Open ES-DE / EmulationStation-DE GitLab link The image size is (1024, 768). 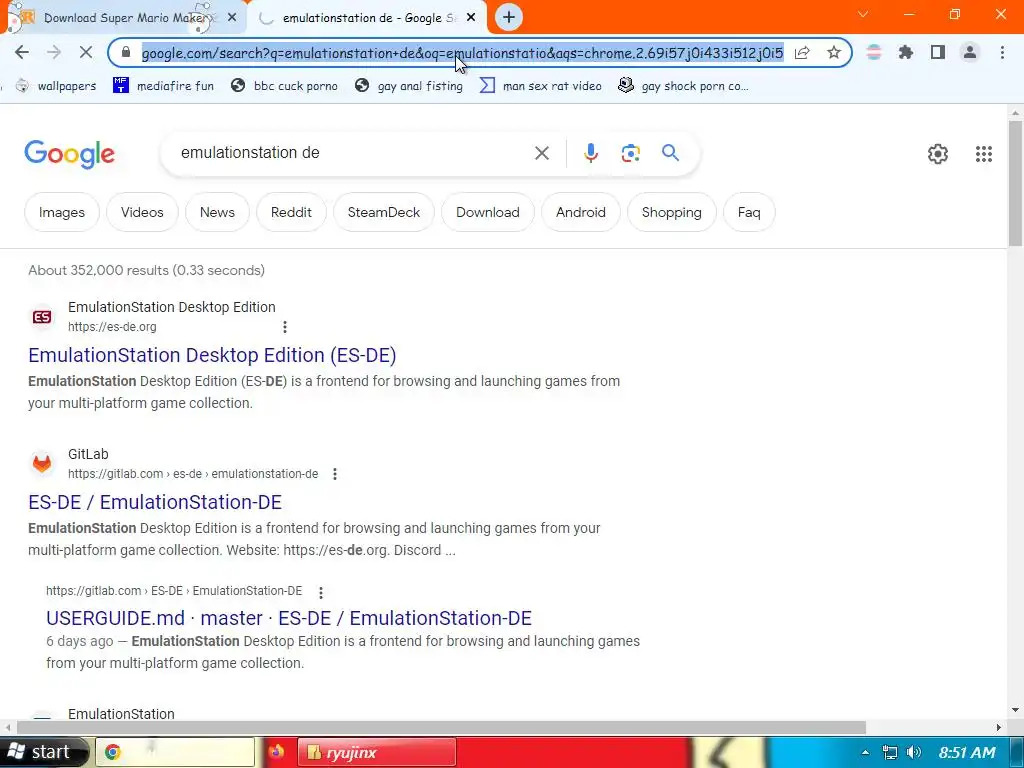pos(155,502)
